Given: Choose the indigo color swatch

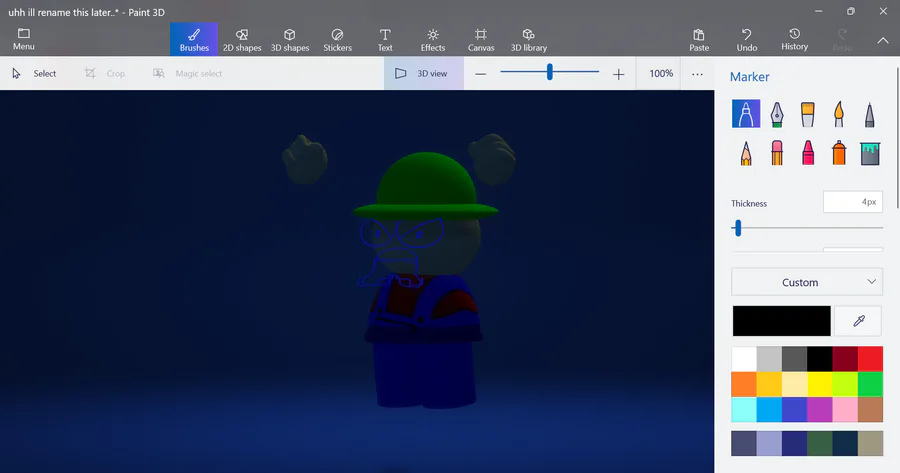Looking at the screenshot, I should [794, 409].
